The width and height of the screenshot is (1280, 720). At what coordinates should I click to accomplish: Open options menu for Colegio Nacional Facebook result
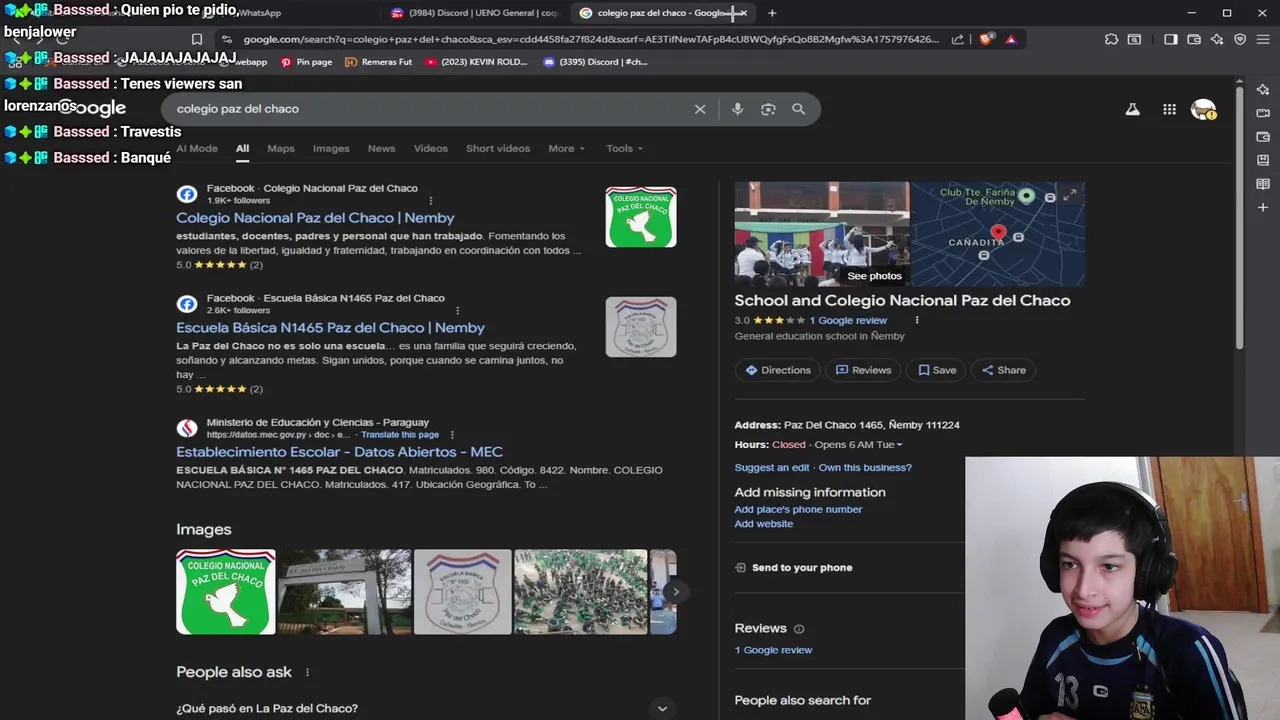tap(431, 201)
